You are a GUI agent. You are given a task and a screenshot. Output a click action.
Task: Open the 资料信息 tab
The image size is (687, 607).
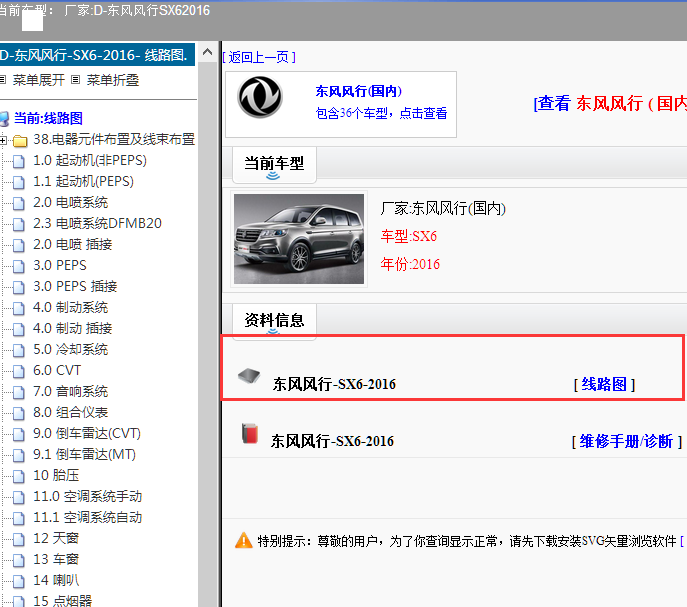tap(274, 321)
